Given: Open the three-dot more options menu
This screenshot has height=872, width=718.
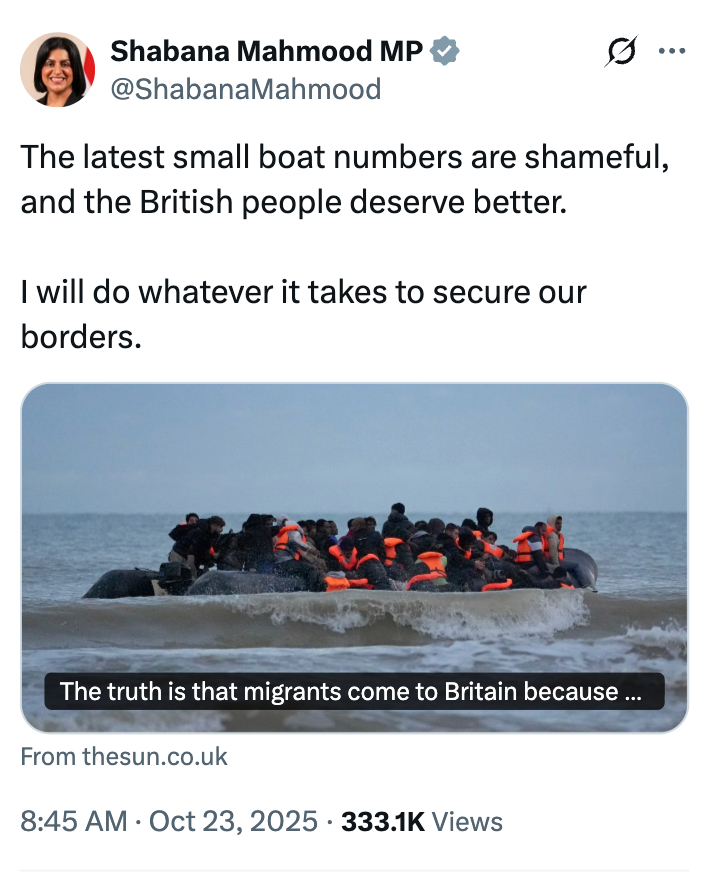Looking at the screenshot, I should coord(672,52).
